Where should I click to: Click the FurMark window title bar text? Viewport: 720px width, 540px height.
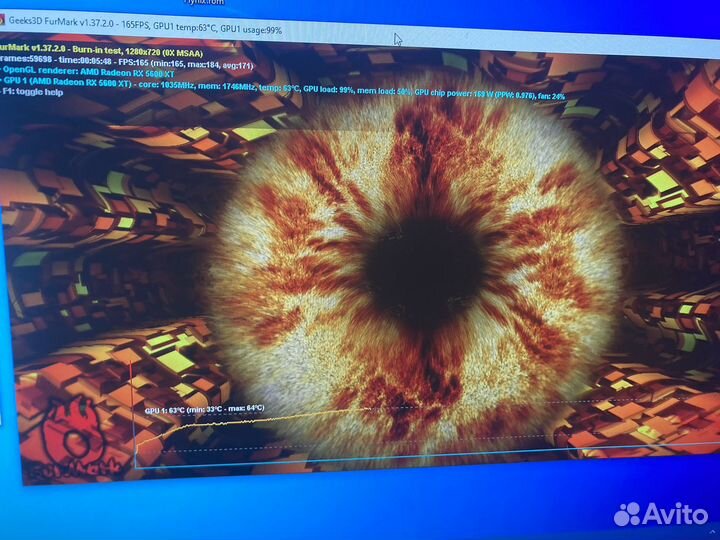tap(145, 25)
